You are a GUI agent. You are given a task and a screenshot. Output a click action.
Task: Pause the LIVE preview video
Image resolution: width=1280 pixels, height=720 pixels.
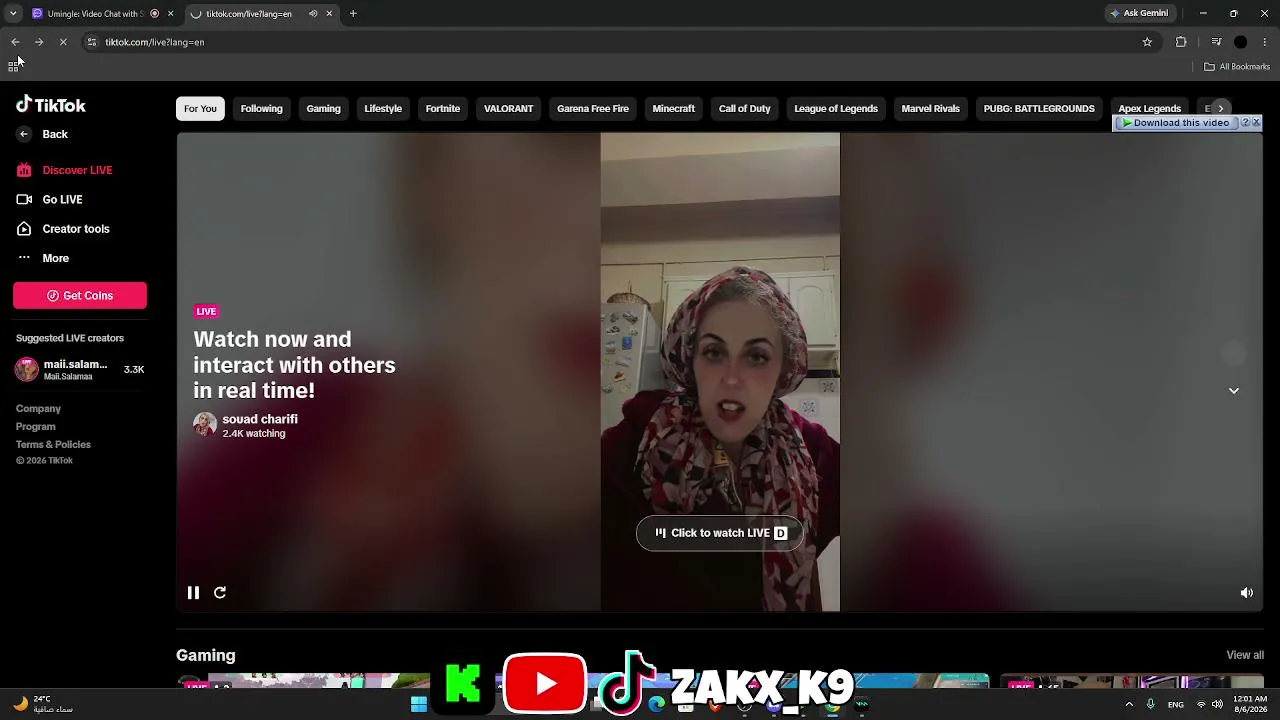[x=193, y=593]
